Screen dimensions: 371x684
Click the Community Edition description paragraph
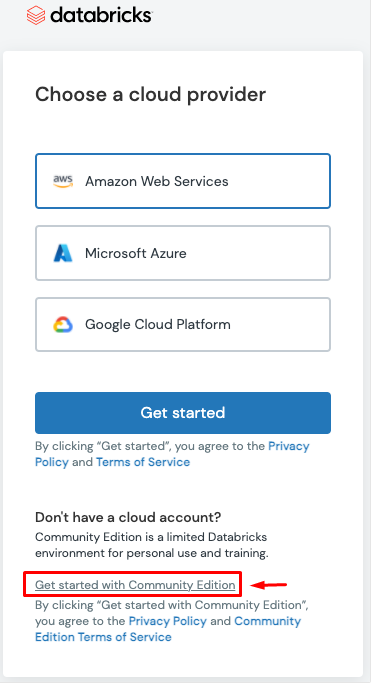151,545
